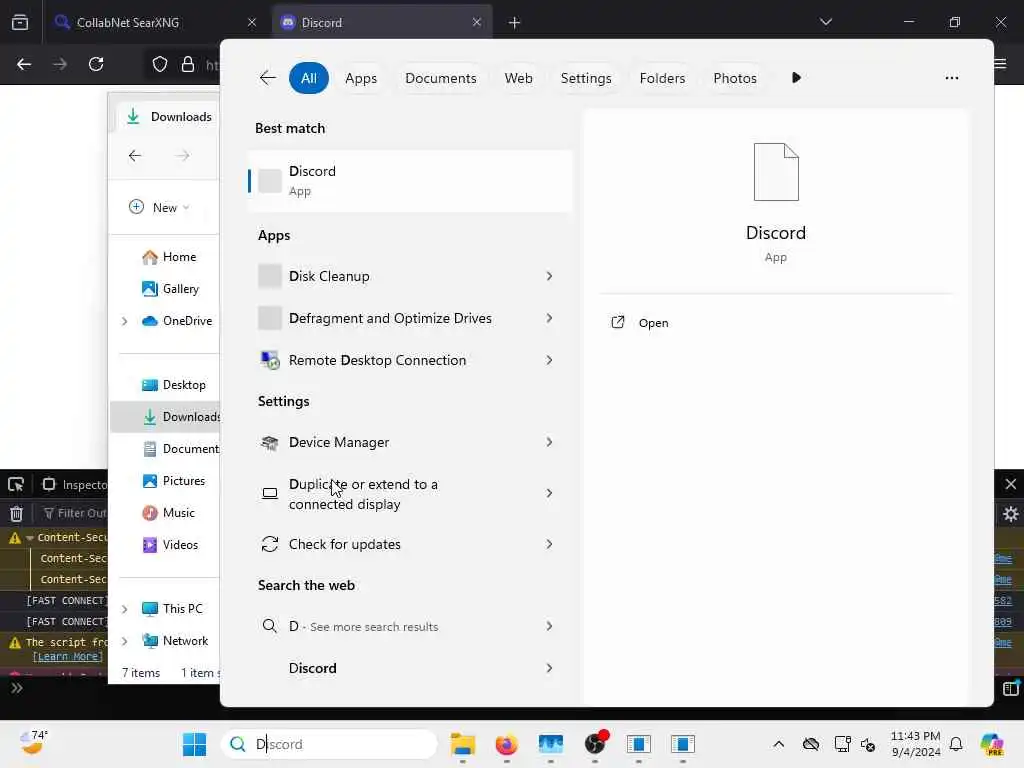Viewport: 1024px width, 768px height.
Task: Expand Defragment and Optimize Drives chevron
Action: point(549,318)
